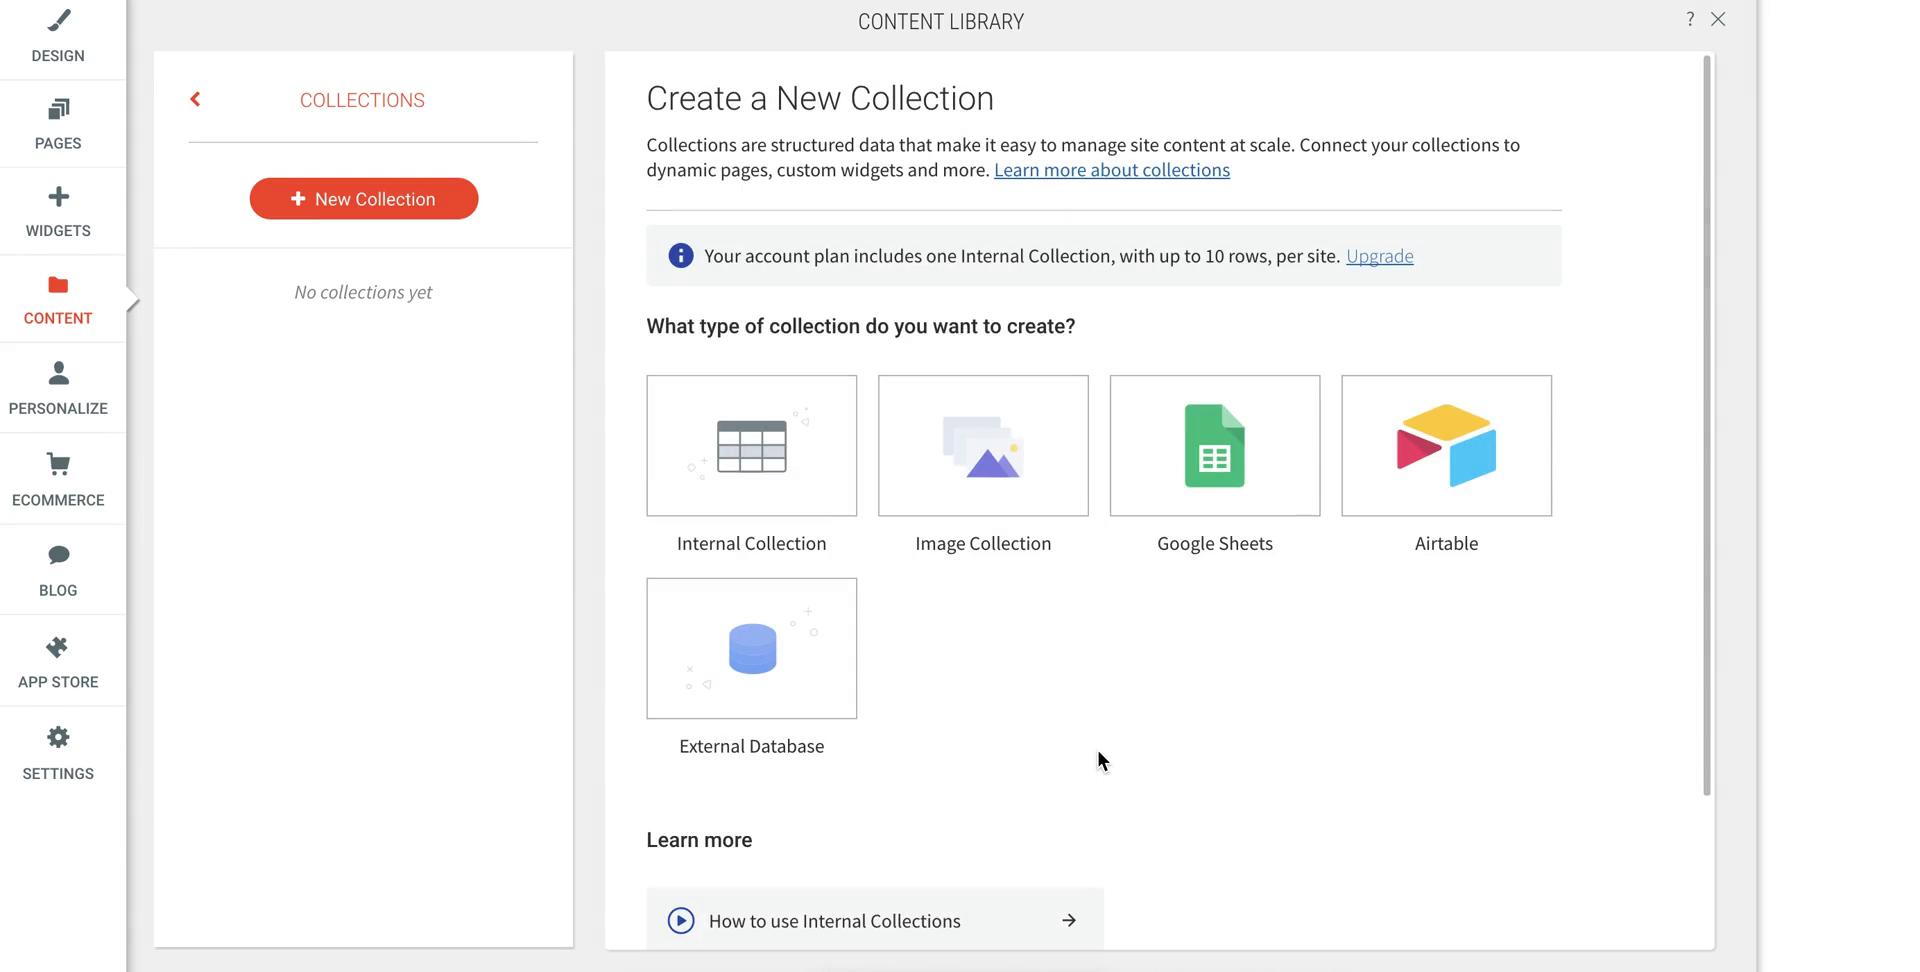Click the blue info icon in the plan notice
This screenshot has width=1920, height=972.
point(681,256)
